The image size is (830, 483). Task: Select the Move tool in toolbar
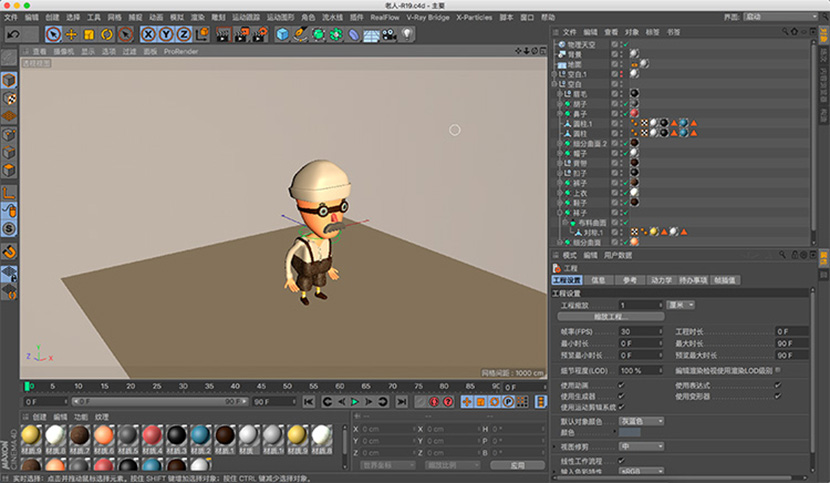coord(71,34)
